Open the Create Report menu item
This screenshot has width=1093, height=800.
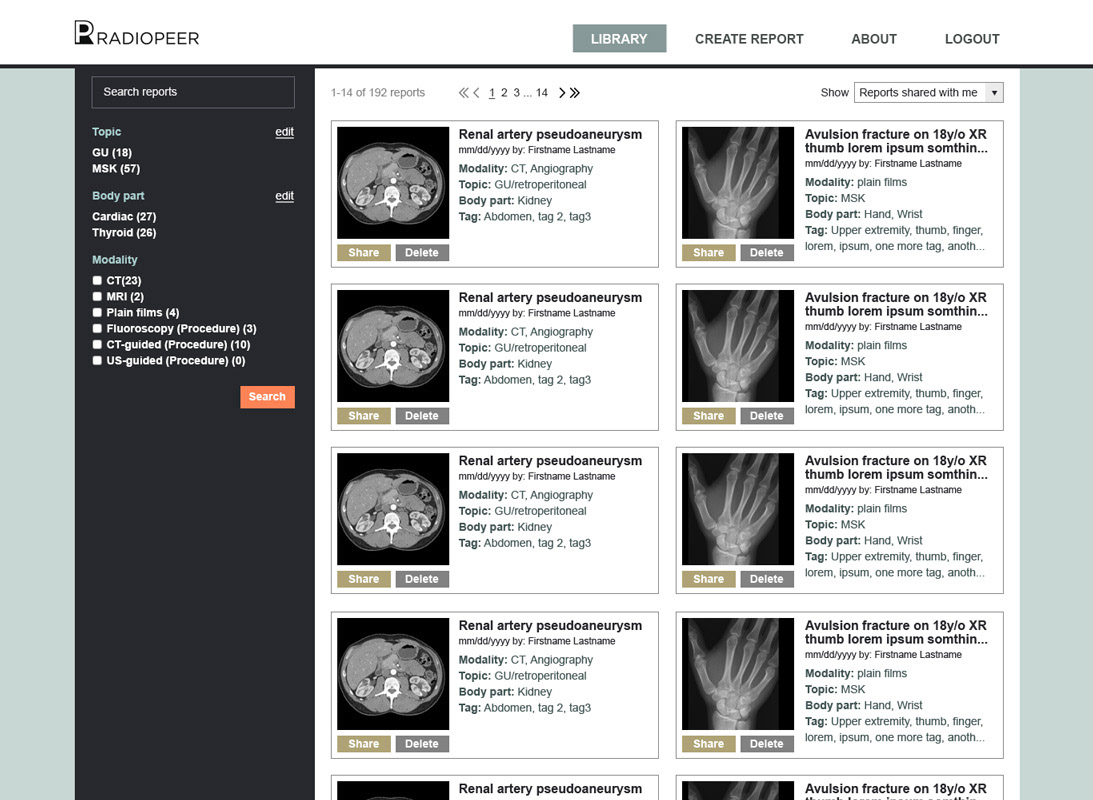(749, 39)
